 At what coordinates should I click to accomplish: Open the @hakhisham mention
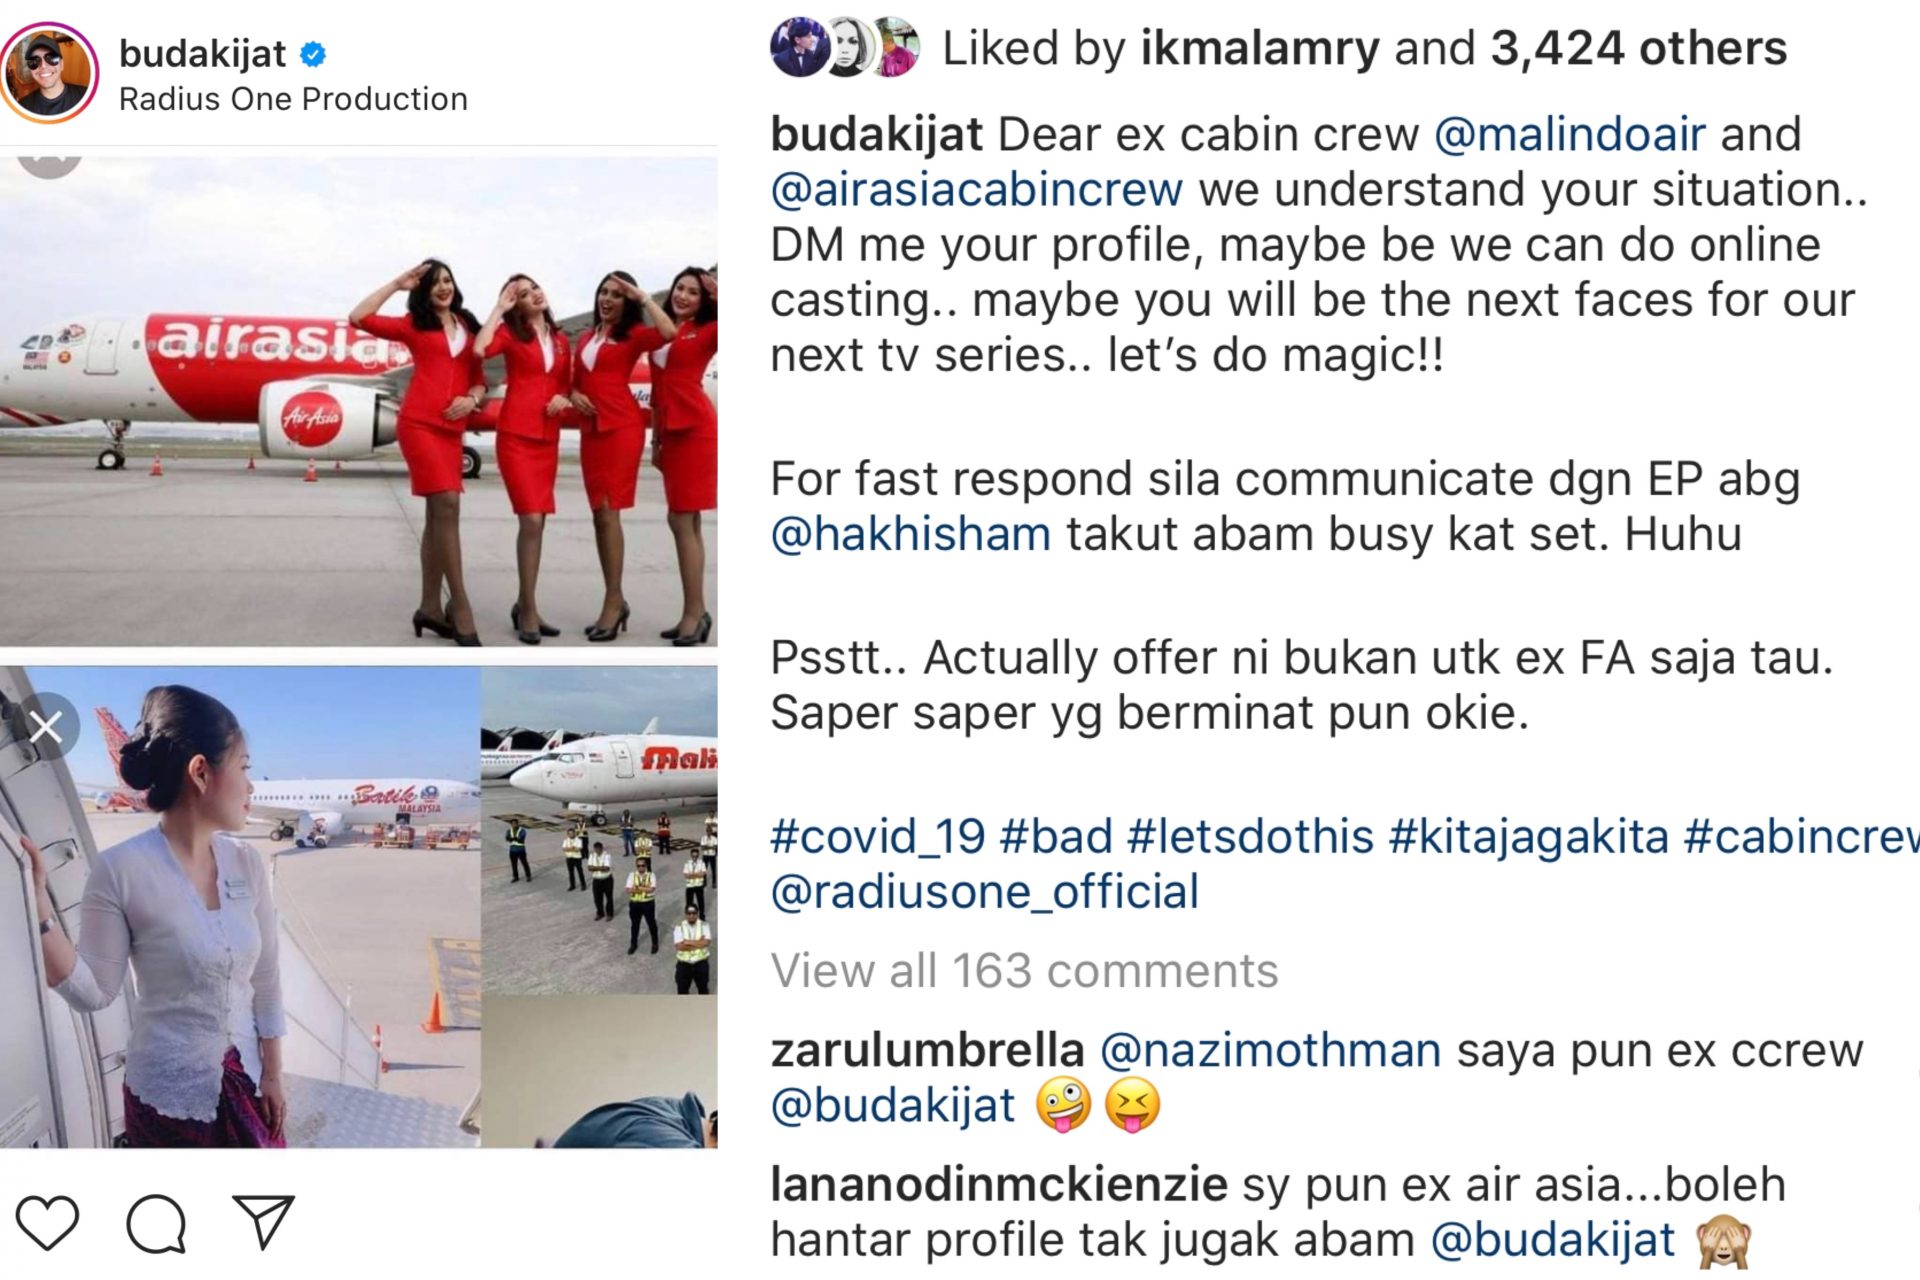click(910, 533)
